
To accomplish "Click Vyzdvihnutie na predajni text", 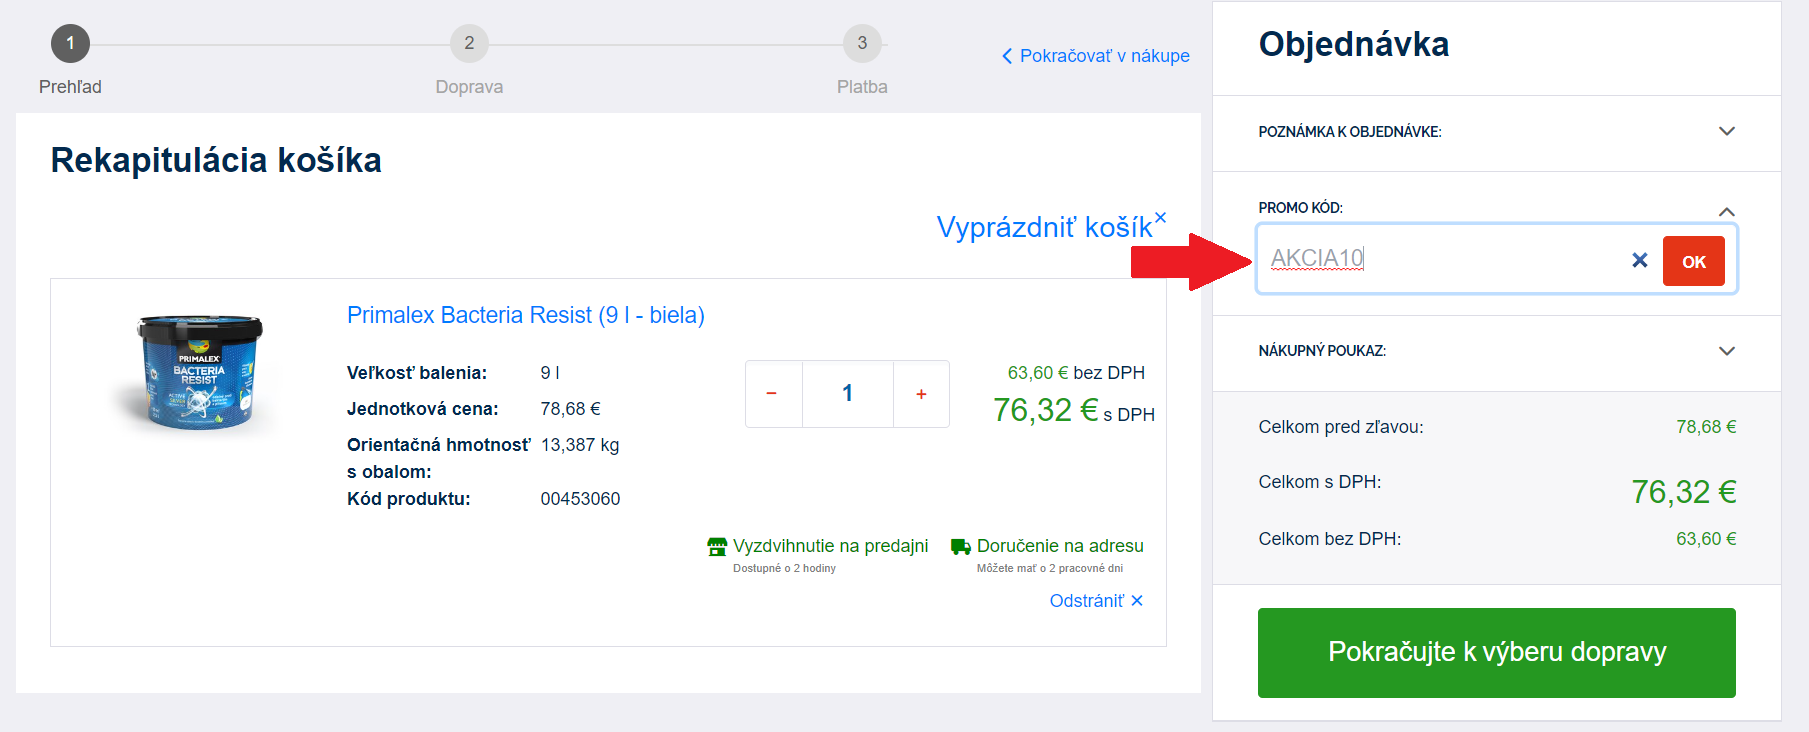I will [x=831, y=546].
